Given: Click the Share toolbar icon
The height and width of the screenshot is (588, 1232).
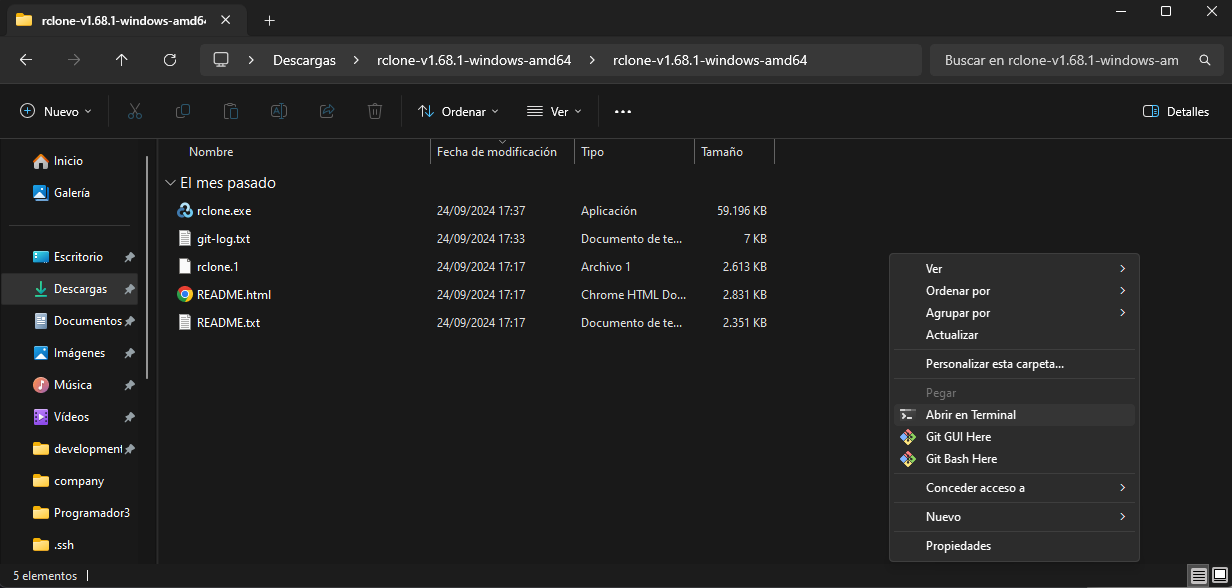Looking at the screenshot, I should click(327, 111).
